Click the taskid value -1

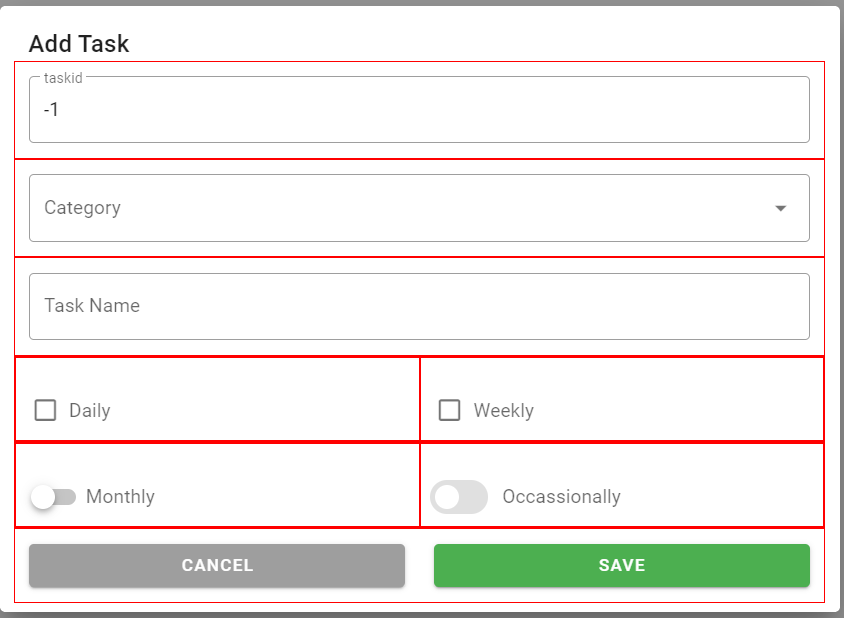(x=51, y=110)
